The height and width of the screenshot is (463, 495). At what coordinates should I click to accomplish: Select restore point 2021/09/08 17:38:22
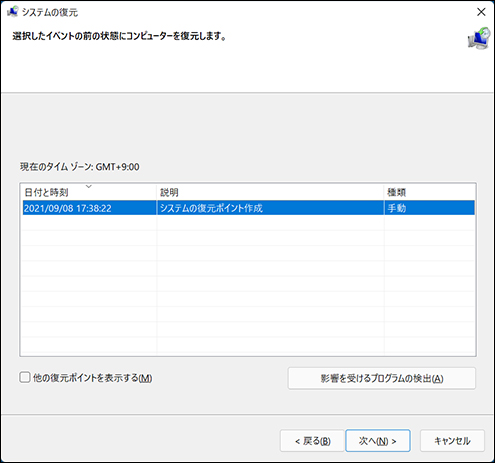click(248, 208)
